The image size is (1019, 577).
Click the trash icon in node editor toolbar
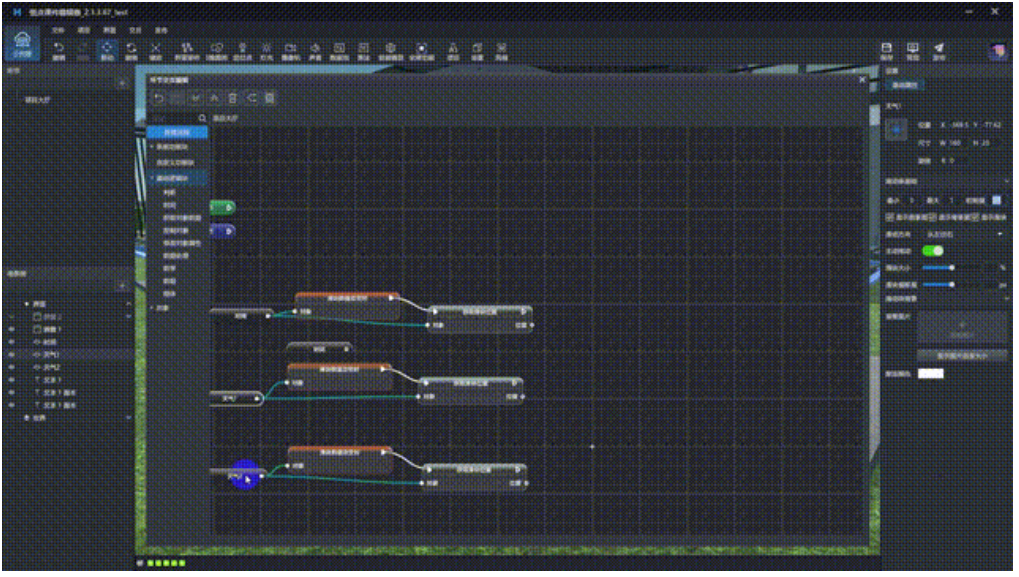(232, 98)
